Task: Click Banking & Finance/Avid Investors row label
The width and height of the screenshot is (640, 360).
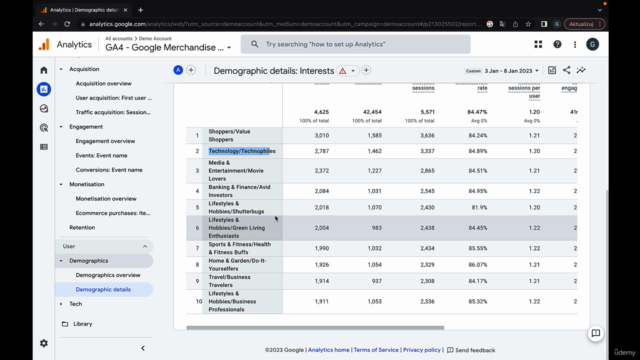Action: [x=239, y=191]
